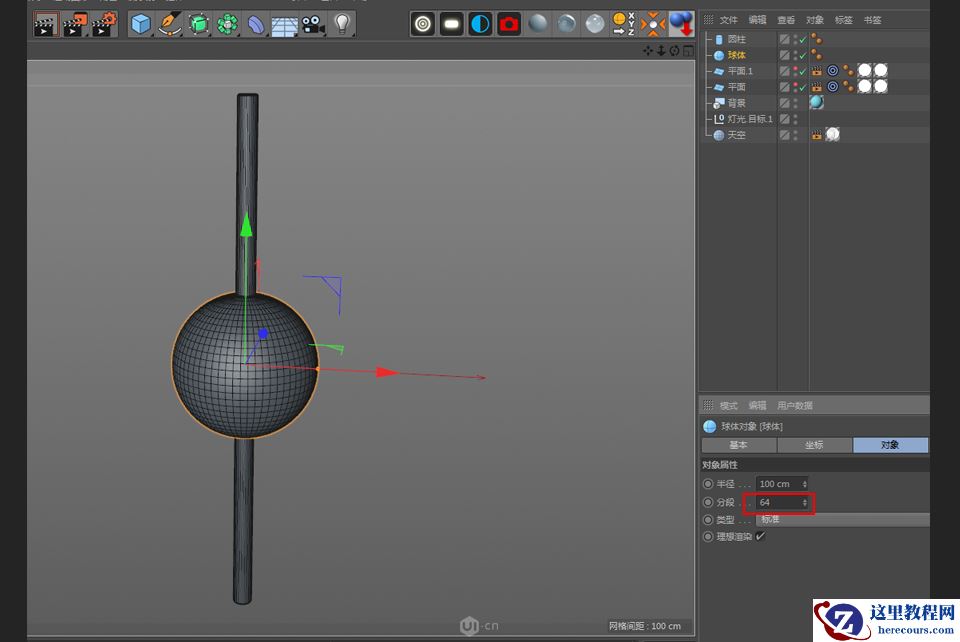Toggle the green enable checkmark beside 球体
The height and width of the screenshot is (642, 960).
801,53
